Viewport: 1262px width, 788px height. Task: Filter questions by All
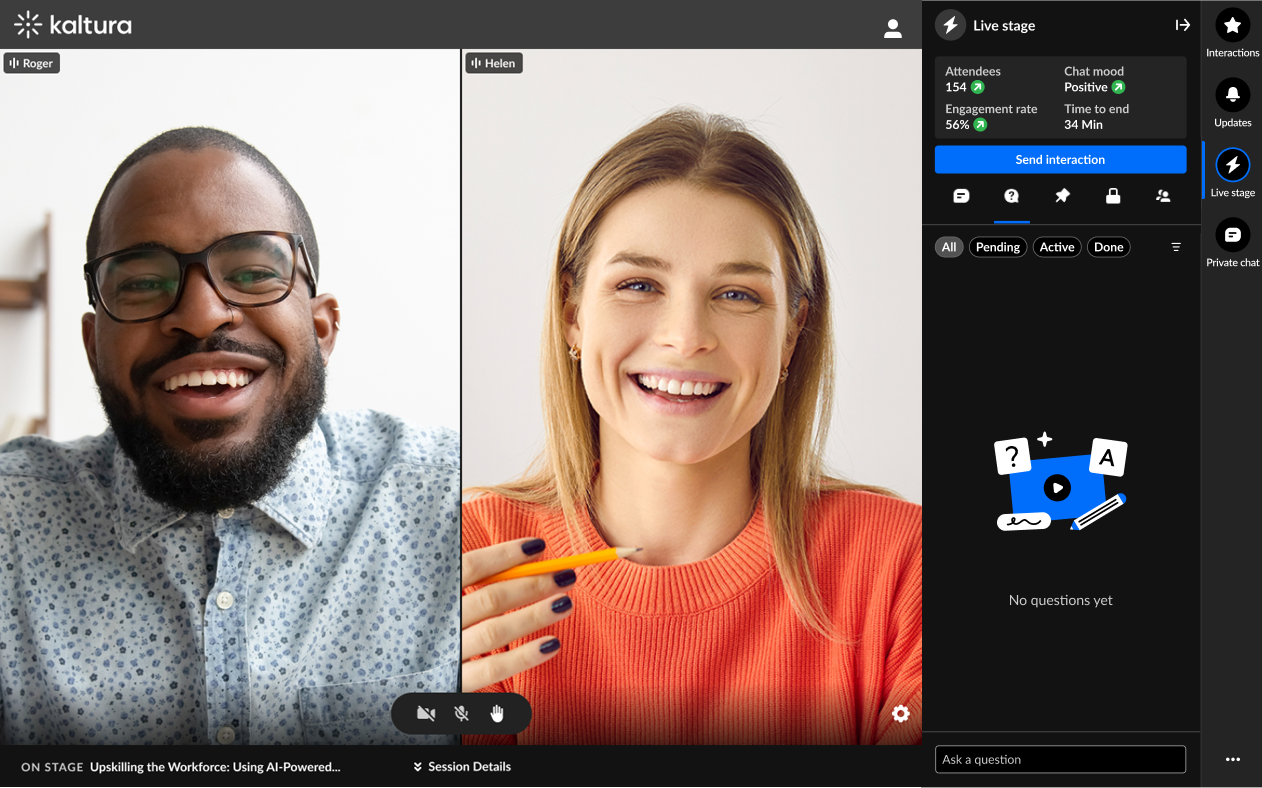tap(949, 247)
